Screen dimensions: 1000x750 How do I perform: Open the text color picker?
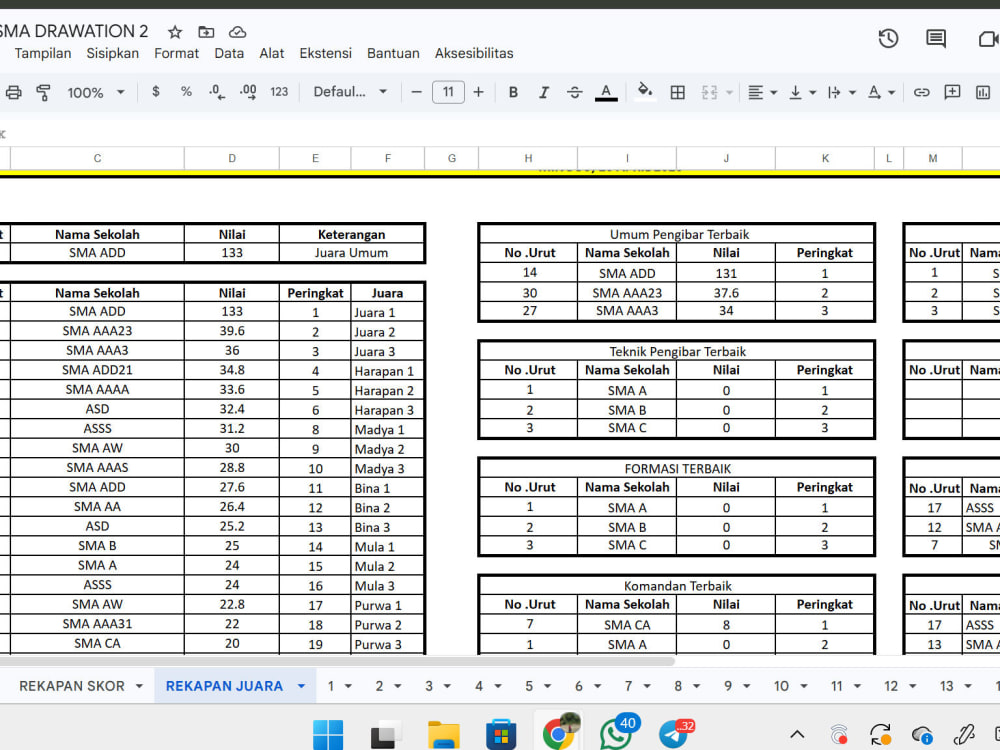(x=606, y=92)
